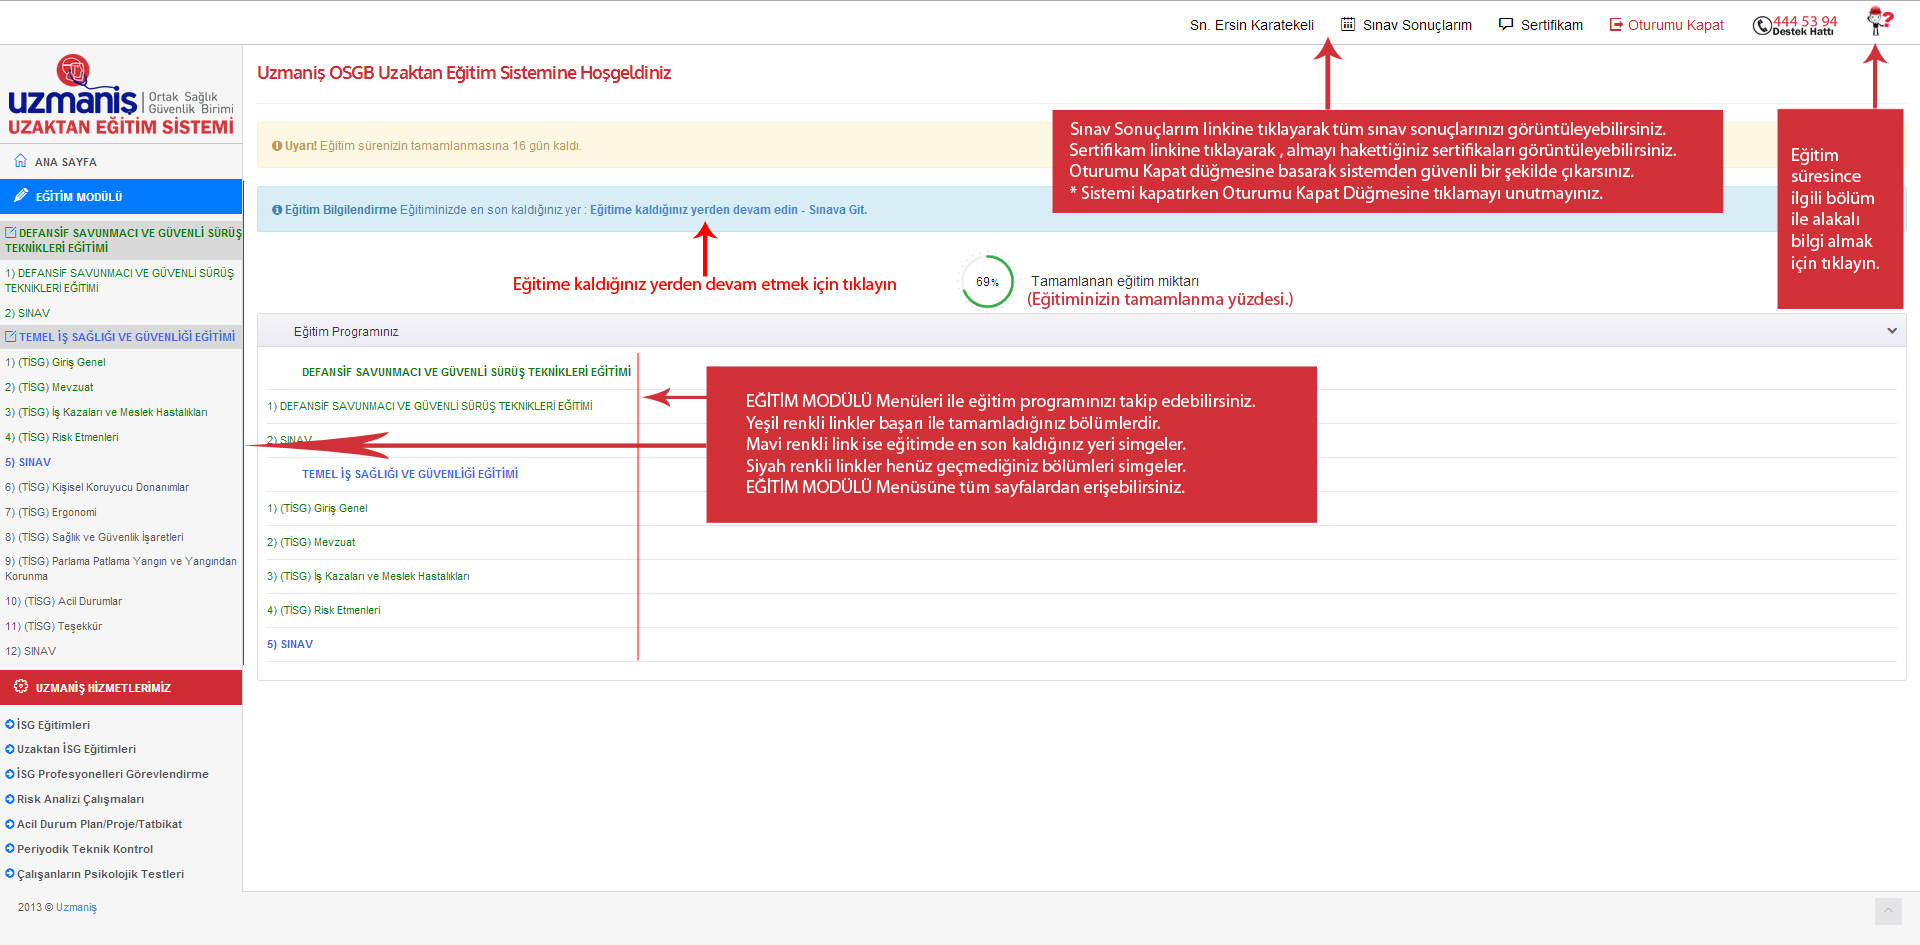This screenshot has height=945, width=1920.
Task: Open sidebar 9) Parlama Patlama Yangın
Action: (x=121, y=569)
